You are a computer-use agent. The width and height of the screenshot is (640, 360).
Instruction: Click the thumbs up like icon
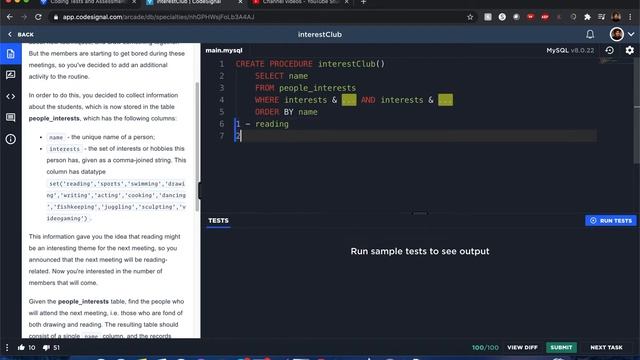[x=21, y=347]
